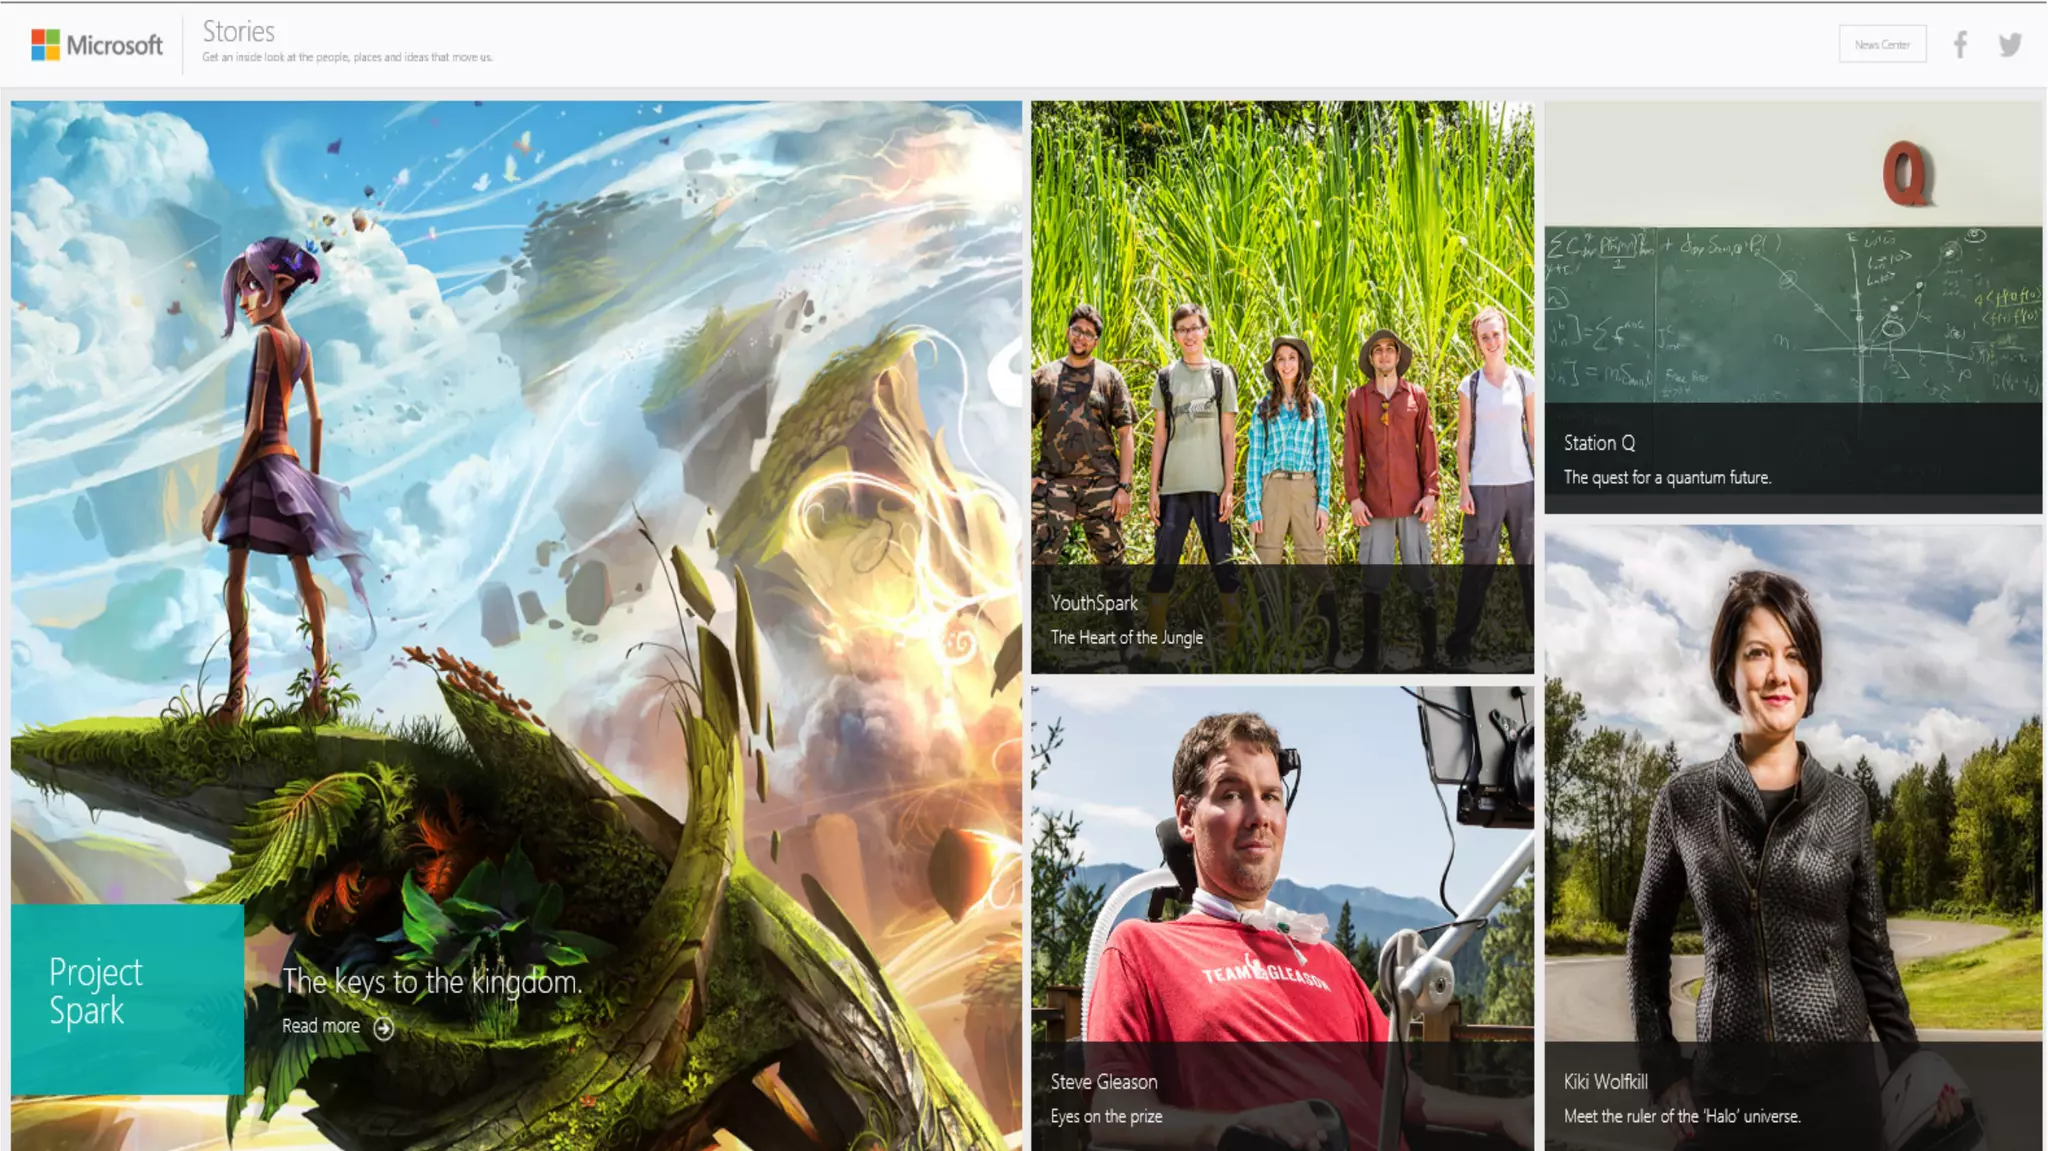Open the Read more link
Screen dimensions: 2048x1151
pos(321,1026)
